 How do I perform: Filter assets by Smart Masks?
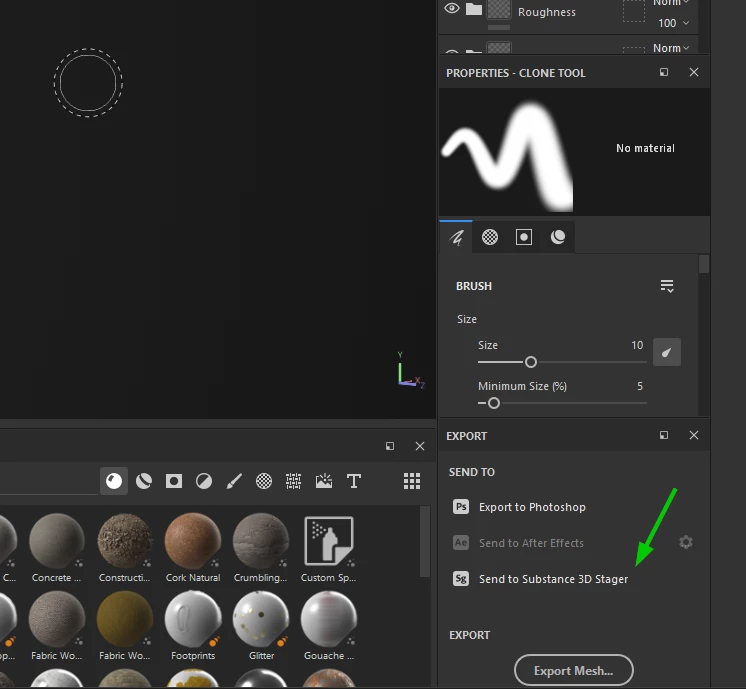click(x=174, y=481)
